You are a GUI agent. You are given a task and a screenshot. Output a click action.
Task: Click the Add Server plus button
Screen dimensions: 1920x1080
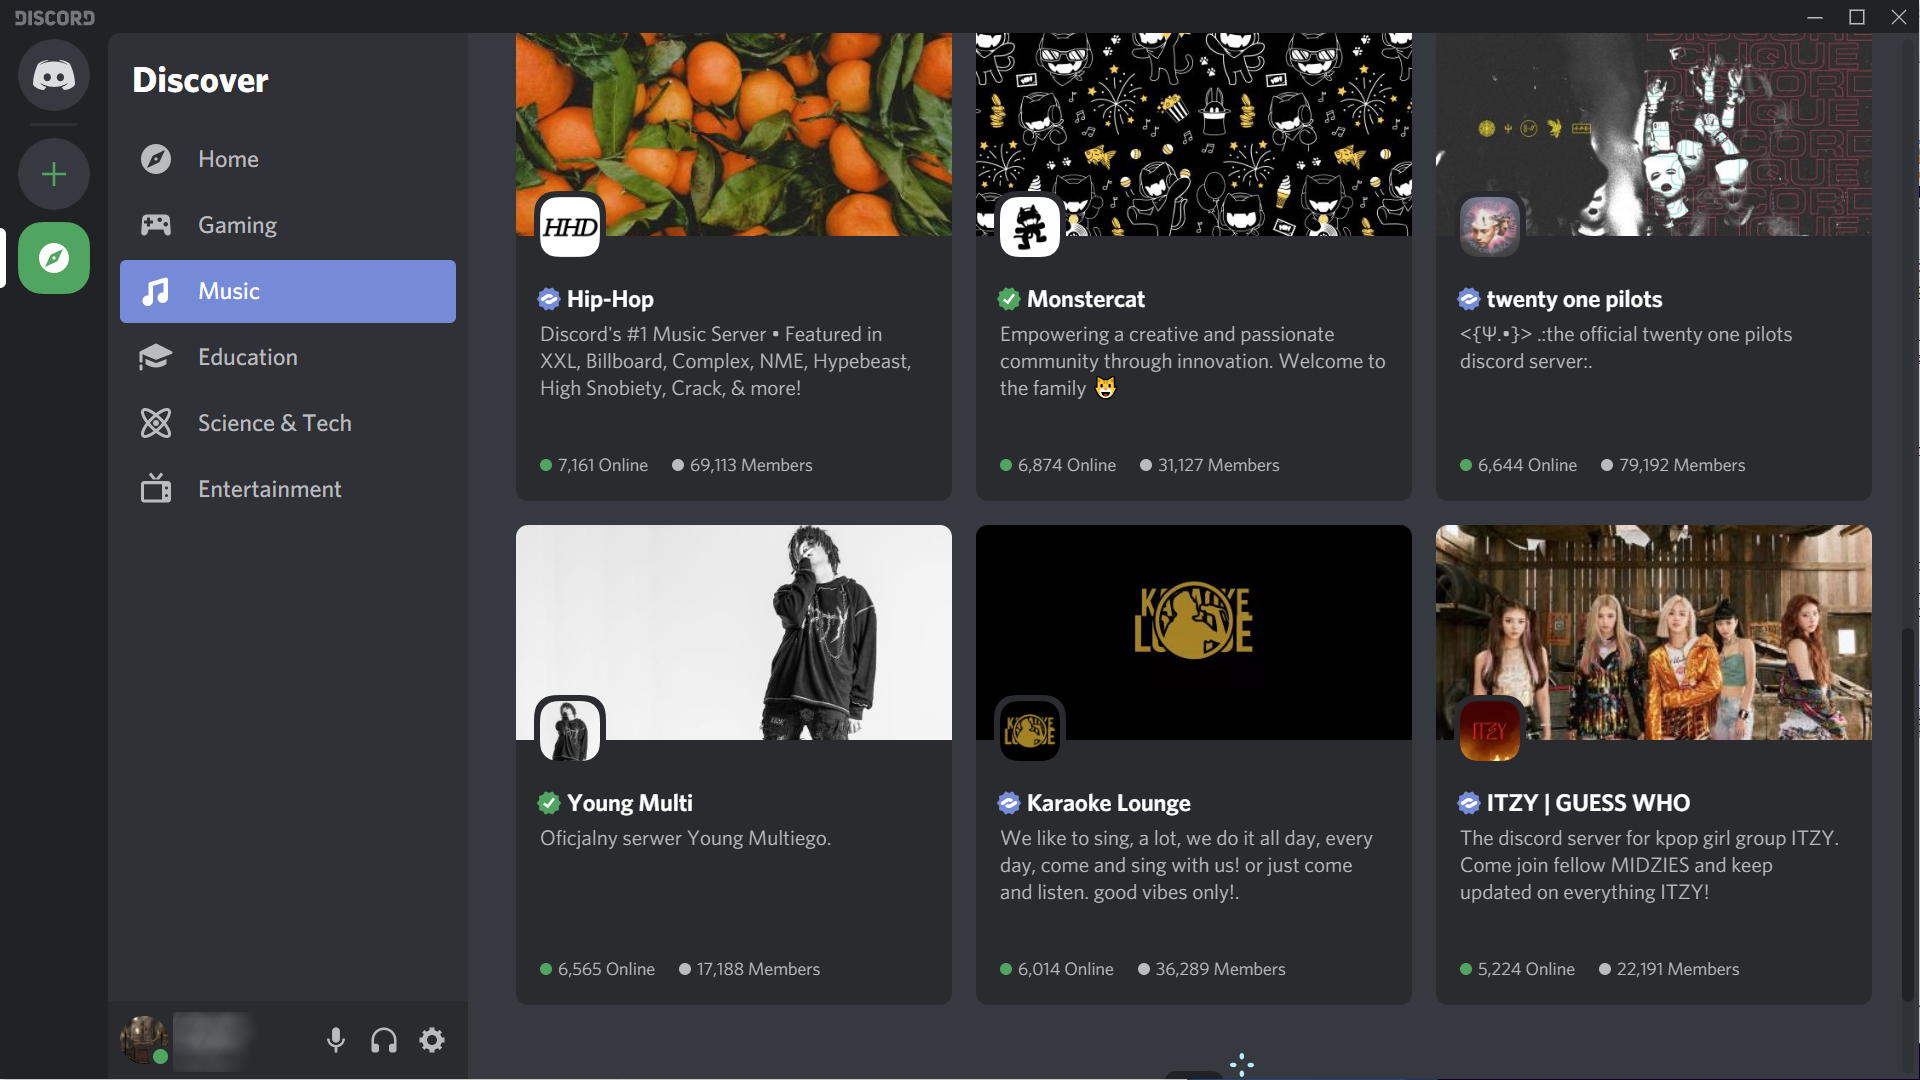click(53, 173)
